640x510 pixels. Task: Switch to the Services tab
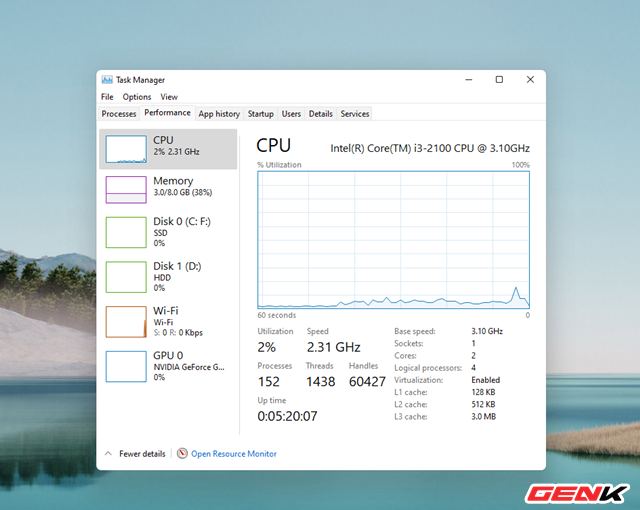[355, 114]
